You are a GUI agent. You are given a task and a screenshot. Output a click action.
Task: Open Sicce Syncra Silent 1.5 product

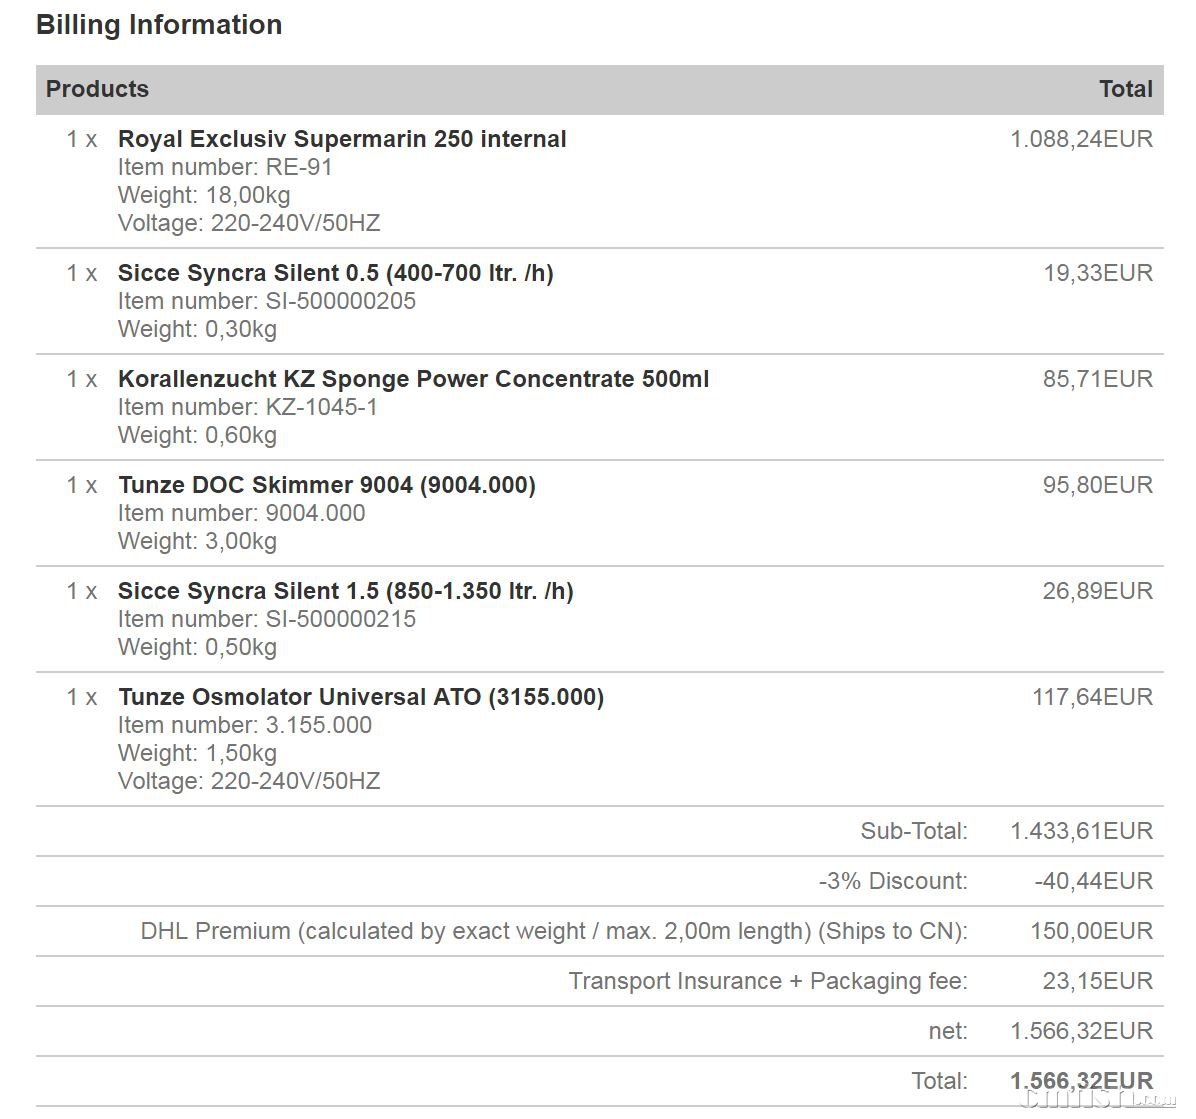tap(345, 591)
